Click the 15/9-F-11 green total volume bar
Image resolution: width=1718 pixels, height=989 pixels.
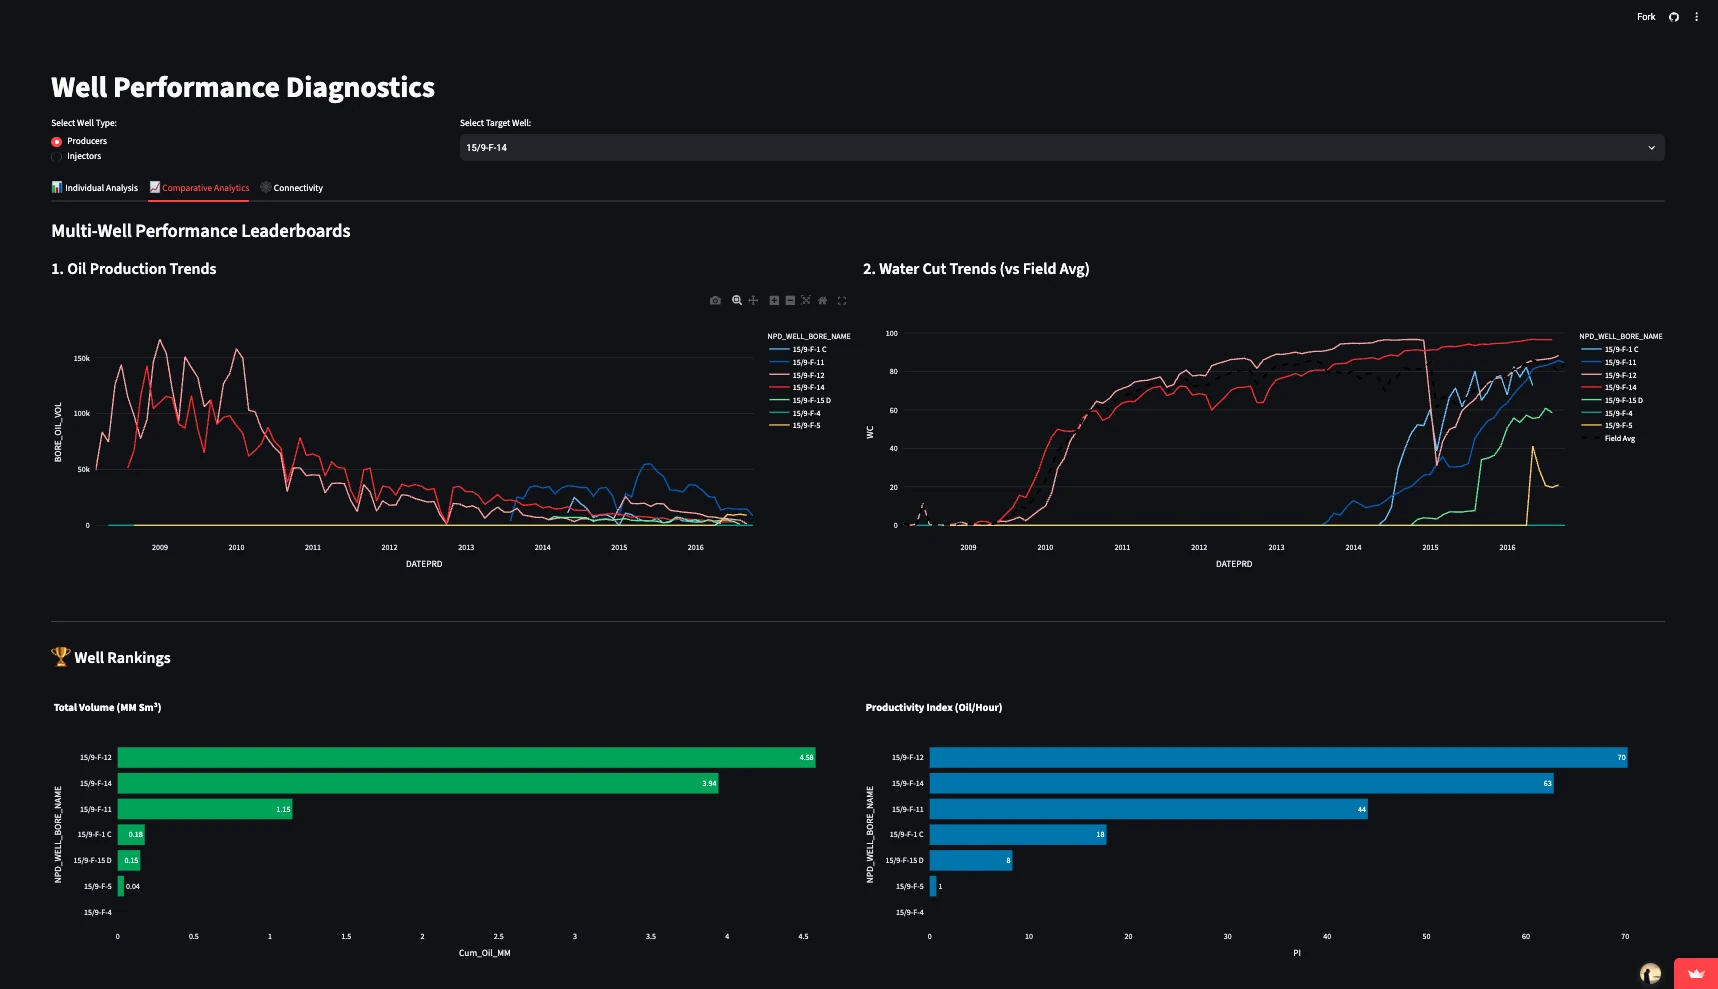[x=205, y=809]
